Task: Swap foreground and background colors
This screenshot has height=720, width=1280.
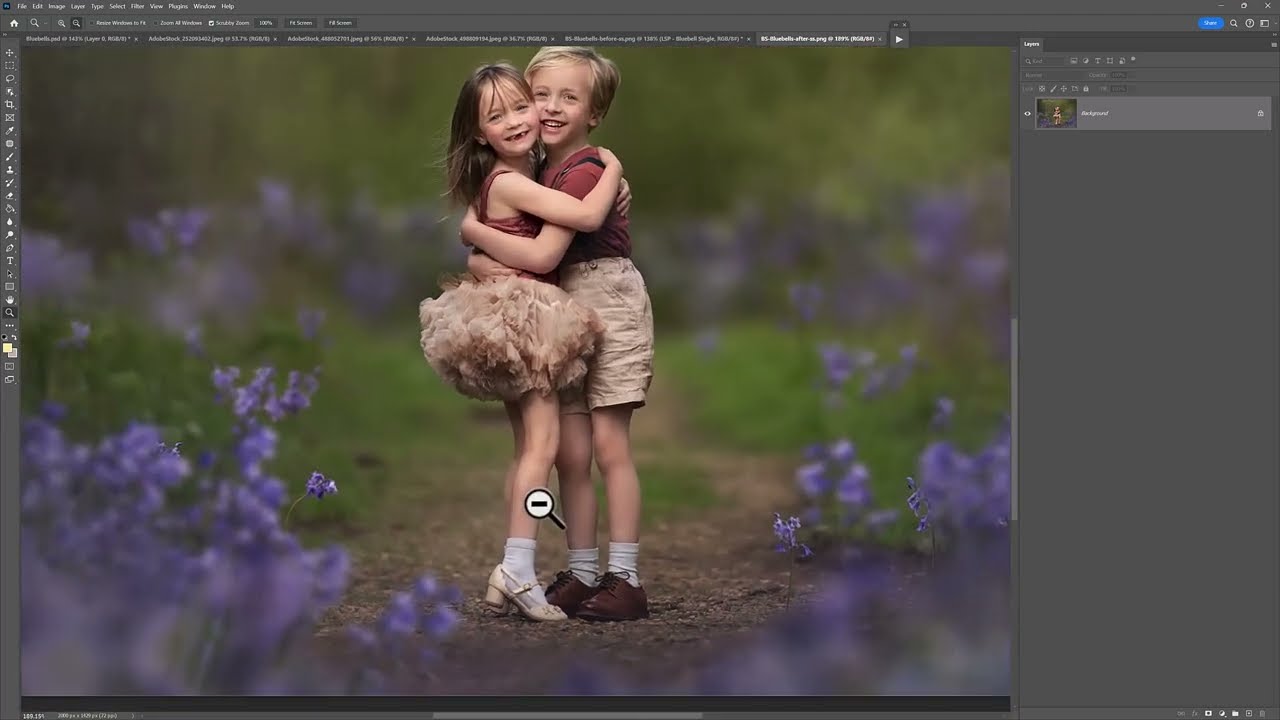Action: 14,337
